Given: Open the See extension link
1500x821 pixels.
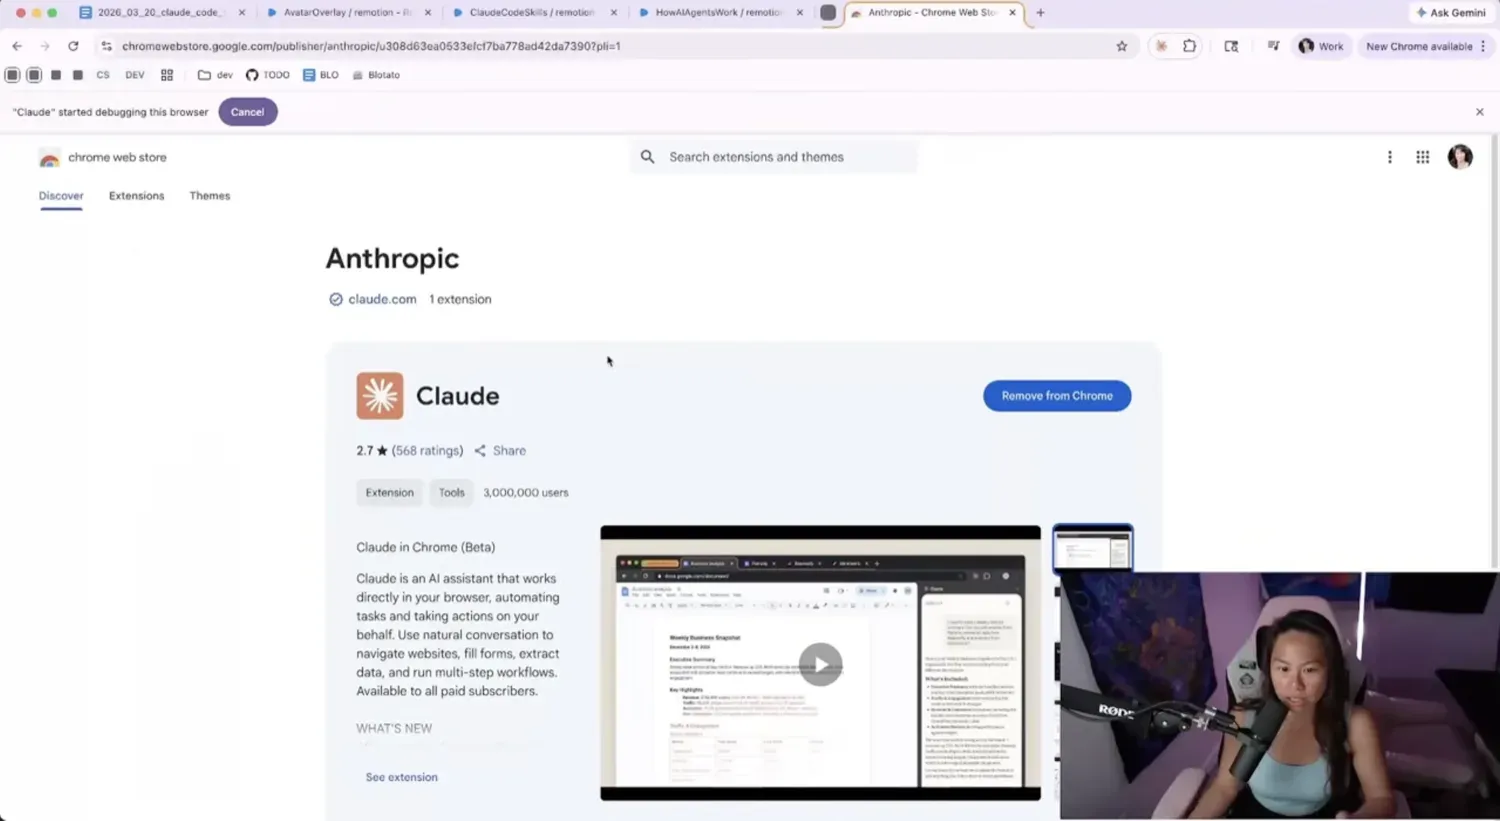Looking at the screenshot, I should click(401, 777).
